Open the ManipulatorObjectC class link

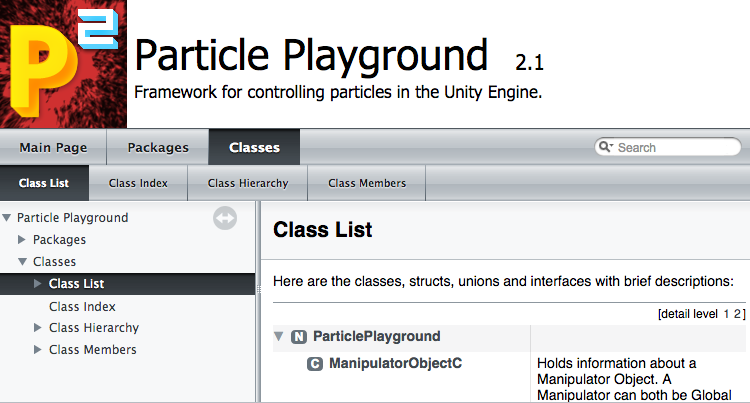point(396,363)
